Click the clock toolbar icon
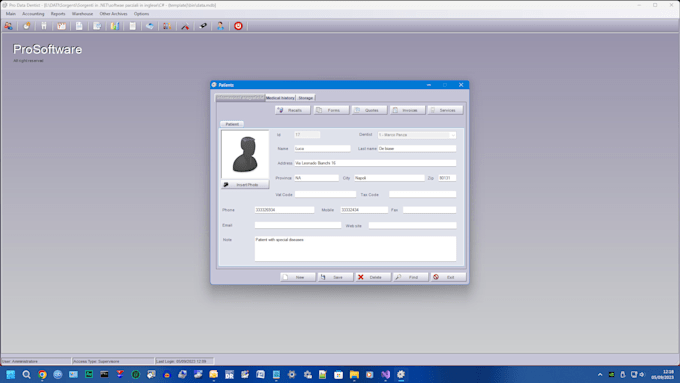Image resolution: width=680 pixels, height=383 pixels. click(26, 26)
